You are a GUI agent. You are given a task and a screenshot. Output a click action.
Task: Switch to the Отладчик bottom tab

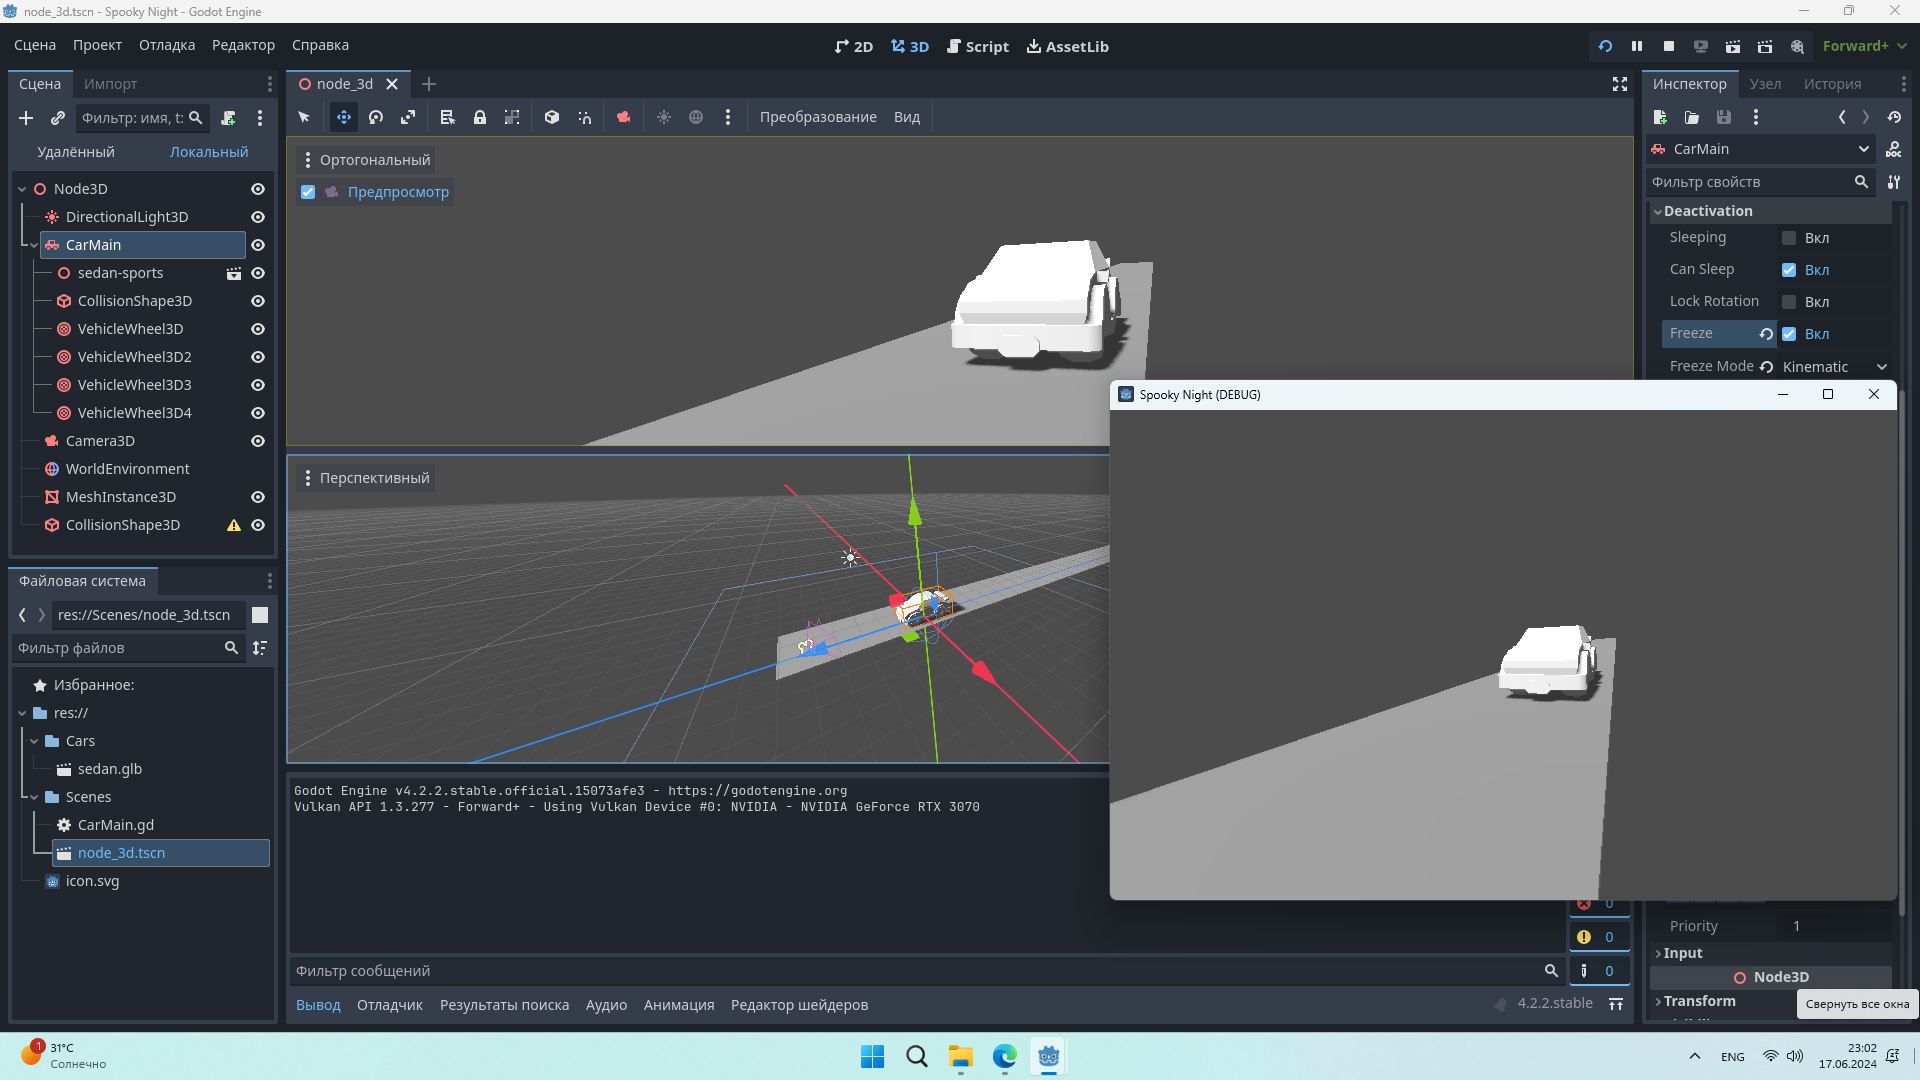point(389,1005)
